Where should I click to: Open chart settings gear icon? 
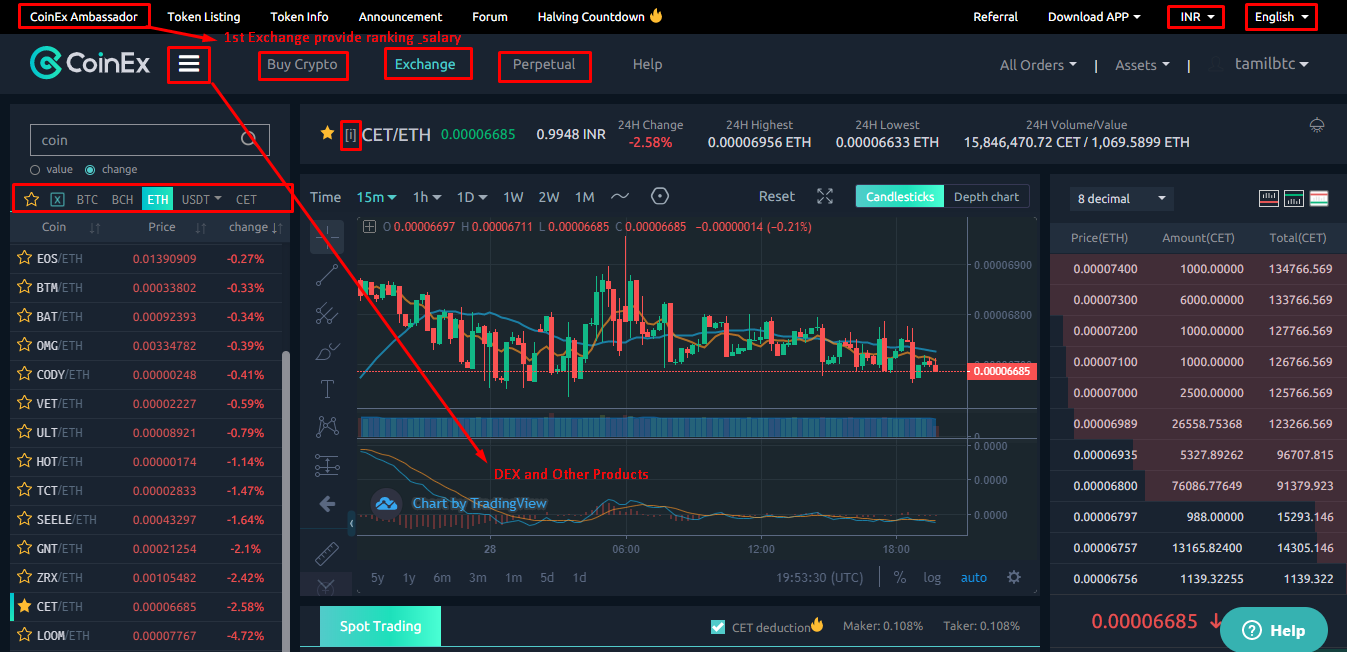(x=1014, y=577)
